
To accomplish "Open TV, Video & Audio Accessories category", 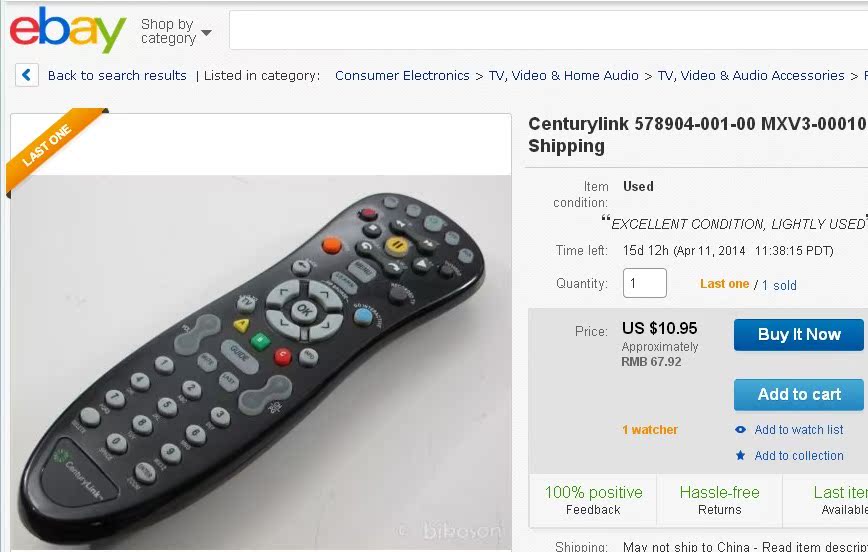I will (x=751, y=75).
